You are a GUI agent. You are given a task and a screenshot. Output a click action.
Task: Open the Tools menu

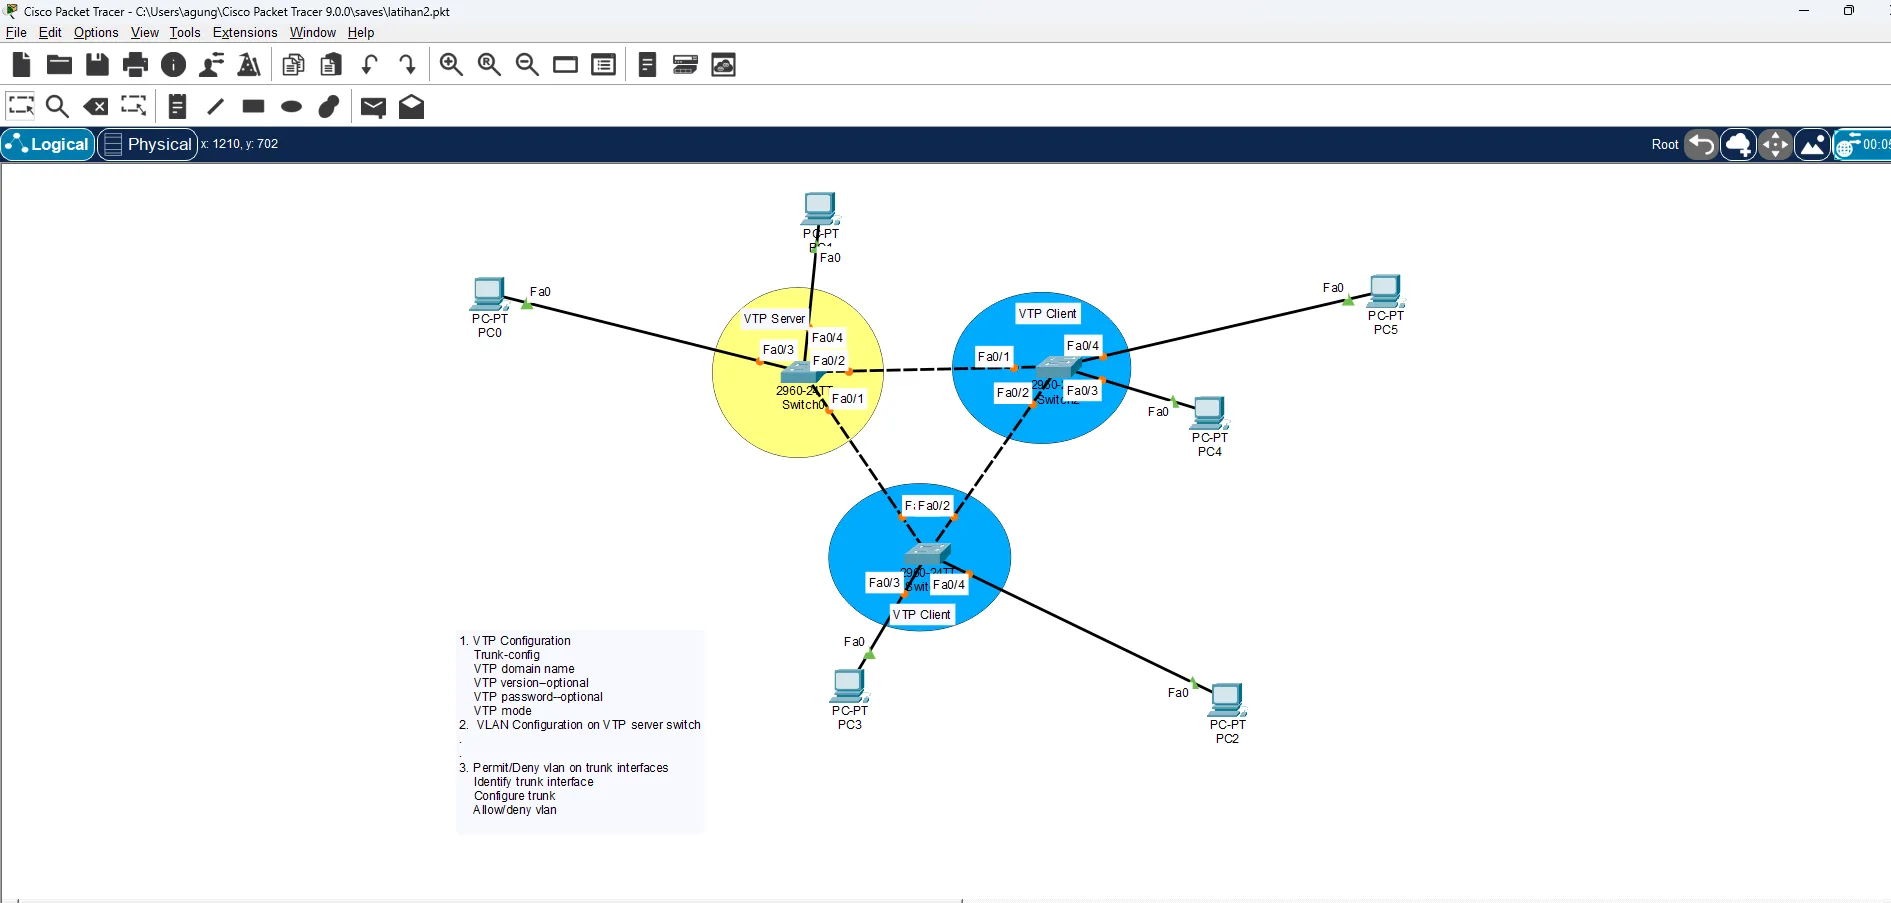[185, 32]
